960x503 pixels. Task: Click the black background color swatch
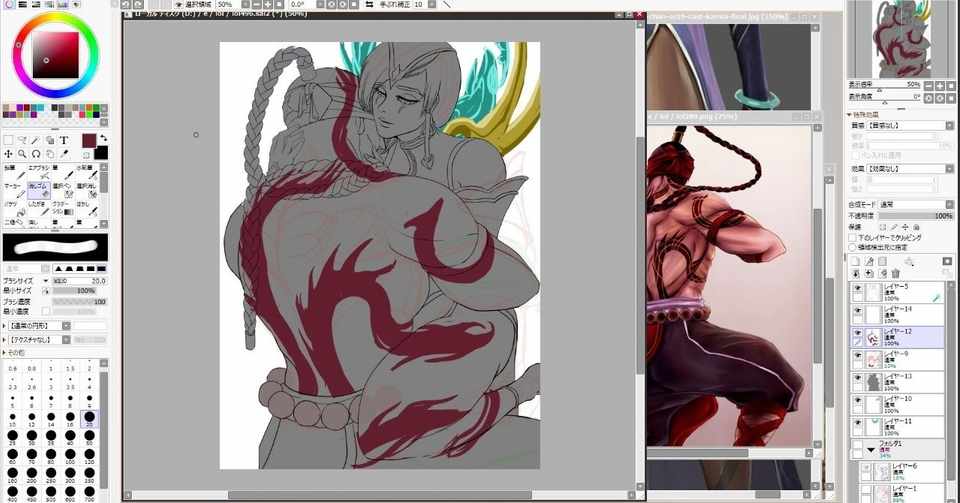[x=102, y=152]
